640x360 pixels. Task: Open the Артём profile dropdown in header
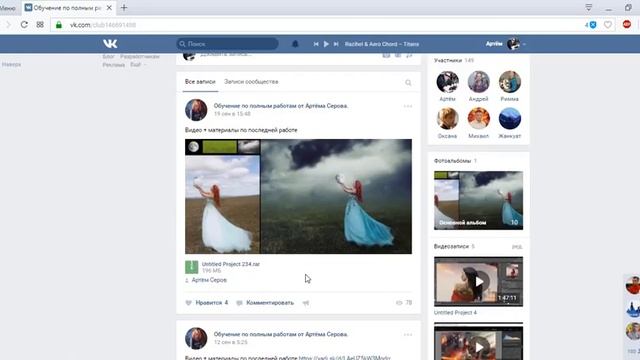[505, 44]
